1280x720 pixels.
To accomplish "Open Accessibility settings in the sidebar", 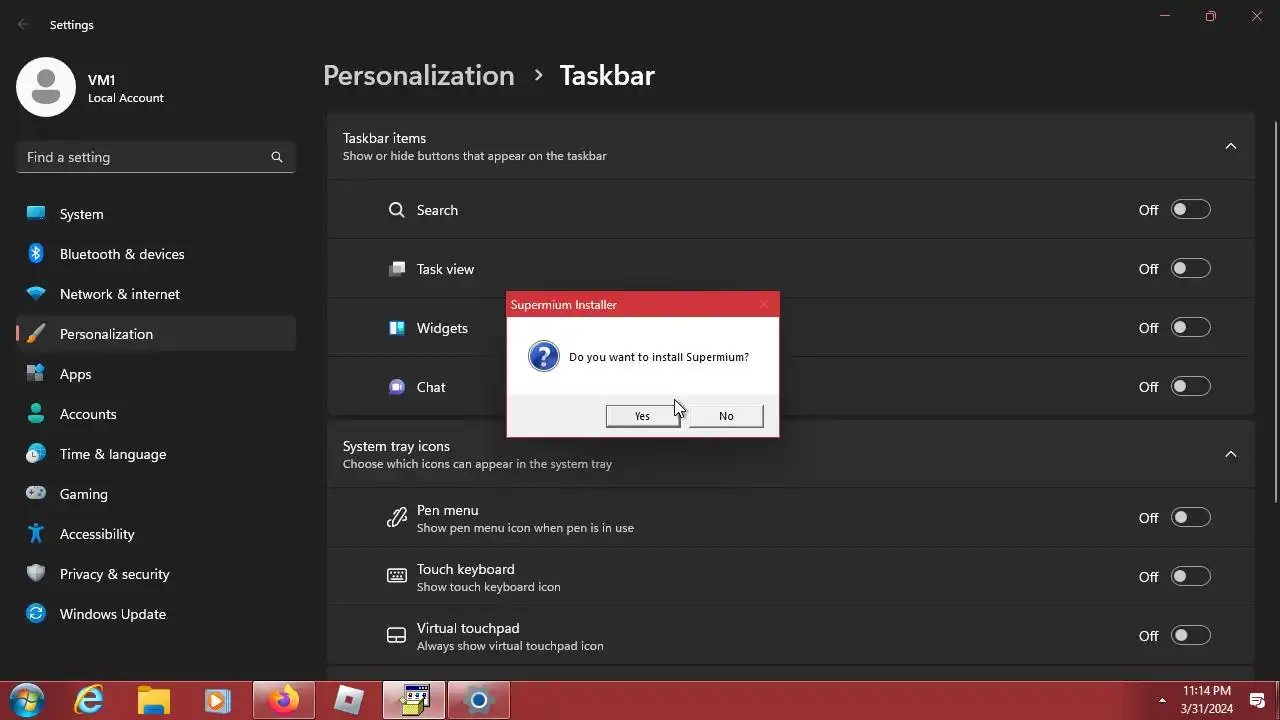I will pos(156,534).
